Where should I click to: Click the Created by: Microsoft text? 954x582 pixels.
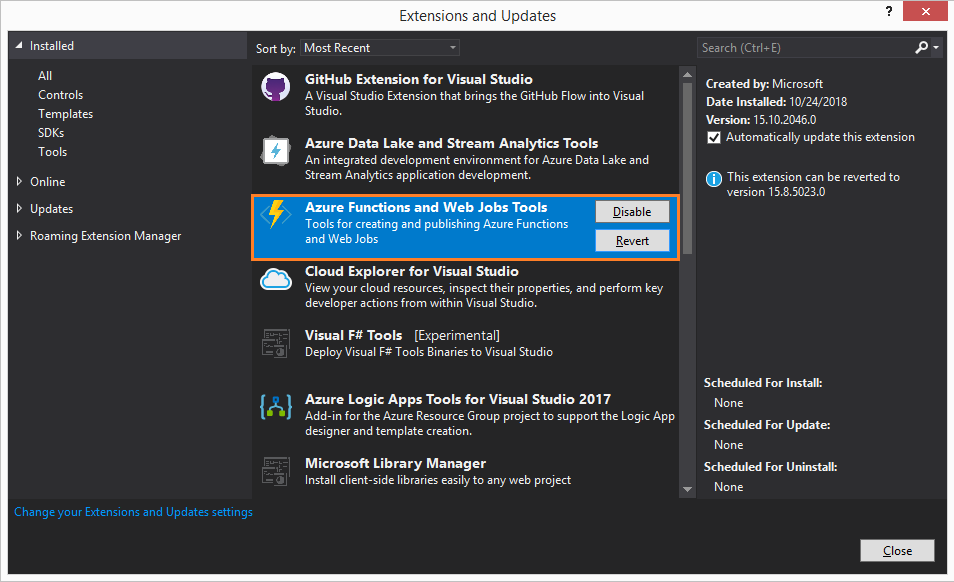tap(764, 84)
